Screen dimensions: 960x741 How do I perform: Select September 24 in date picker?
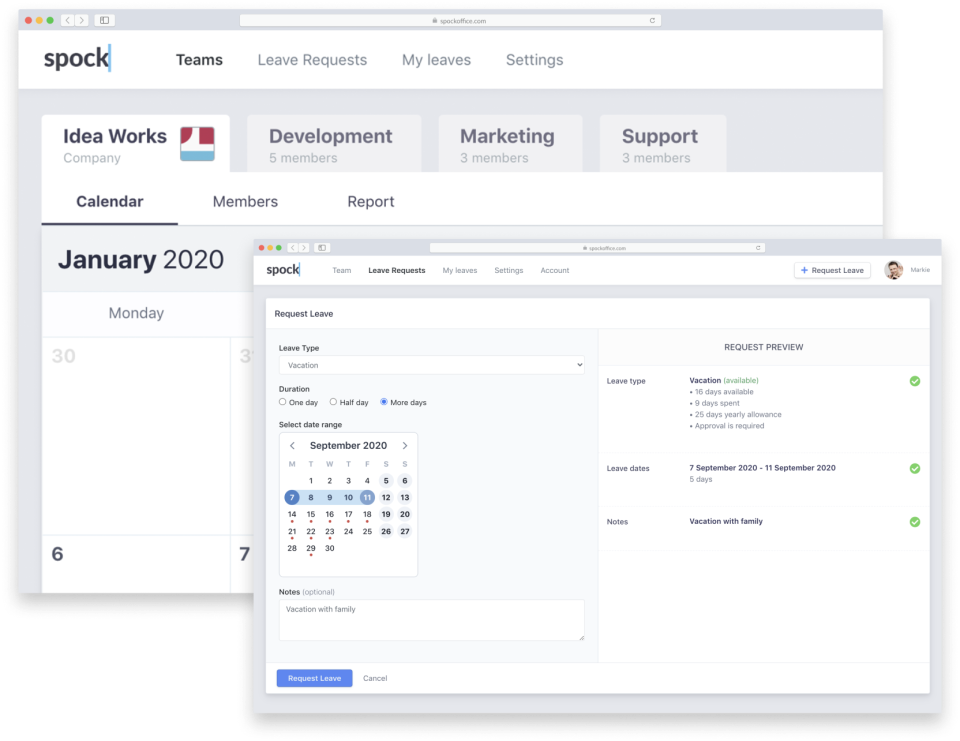pos(348,531)
